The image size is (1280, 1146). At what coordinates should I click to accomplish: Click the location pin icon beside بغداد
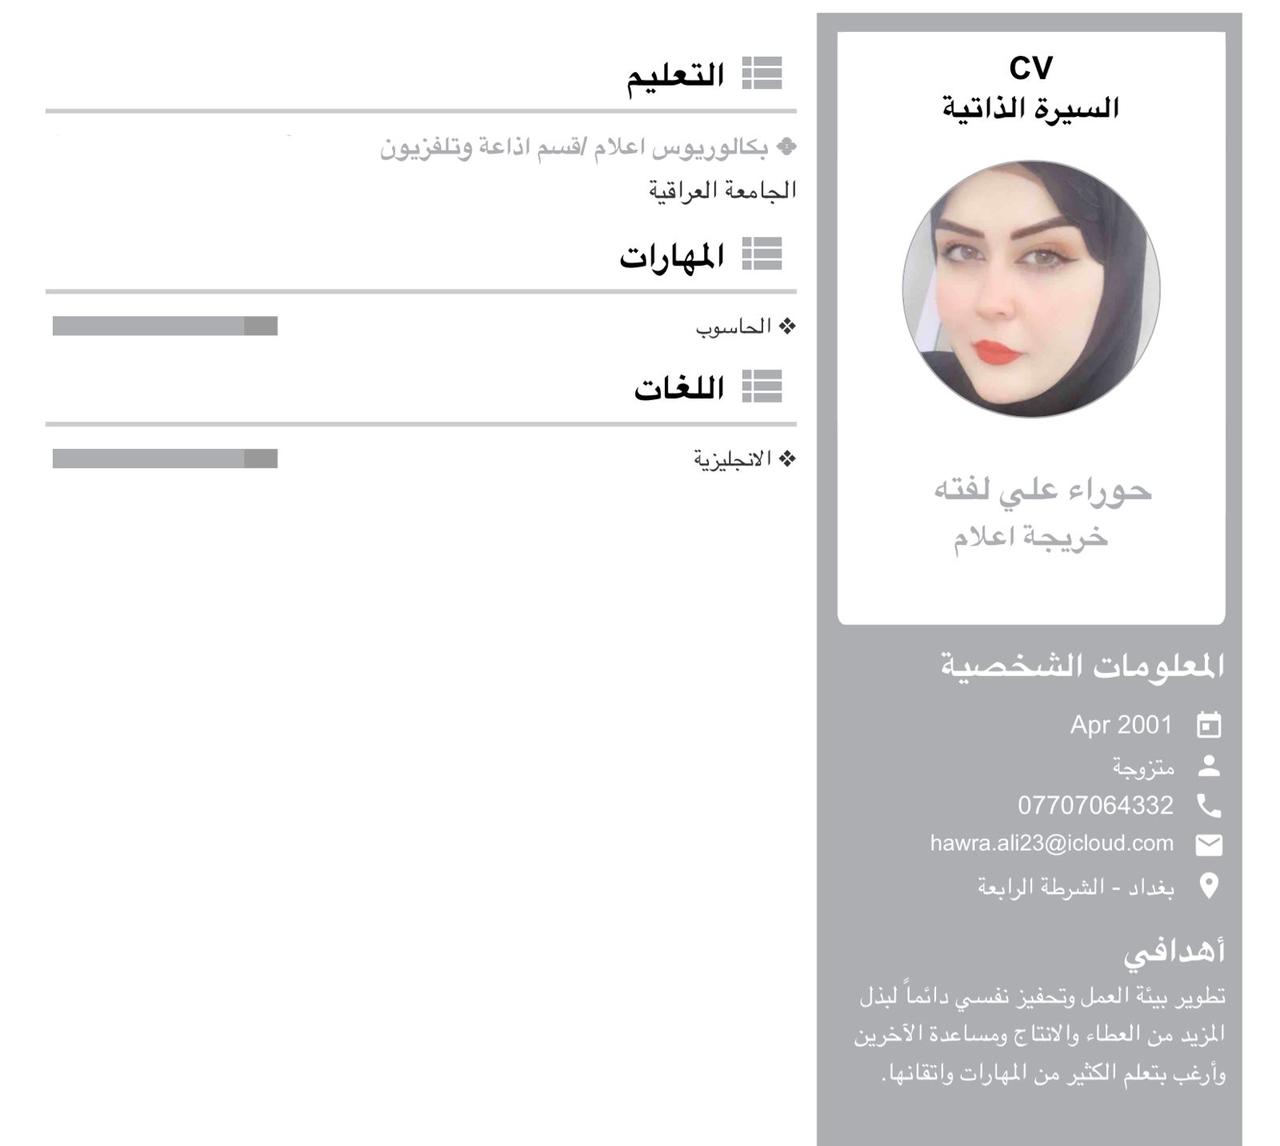click(1209, 886)
